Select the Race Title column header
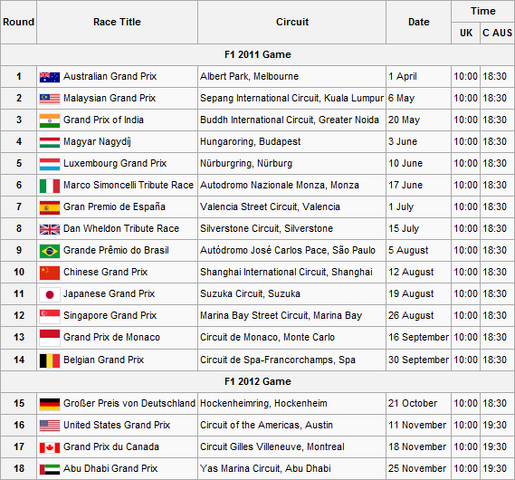The width and height of the screenshot is (515, 480). pyautogui.click(x=117, y=22)
